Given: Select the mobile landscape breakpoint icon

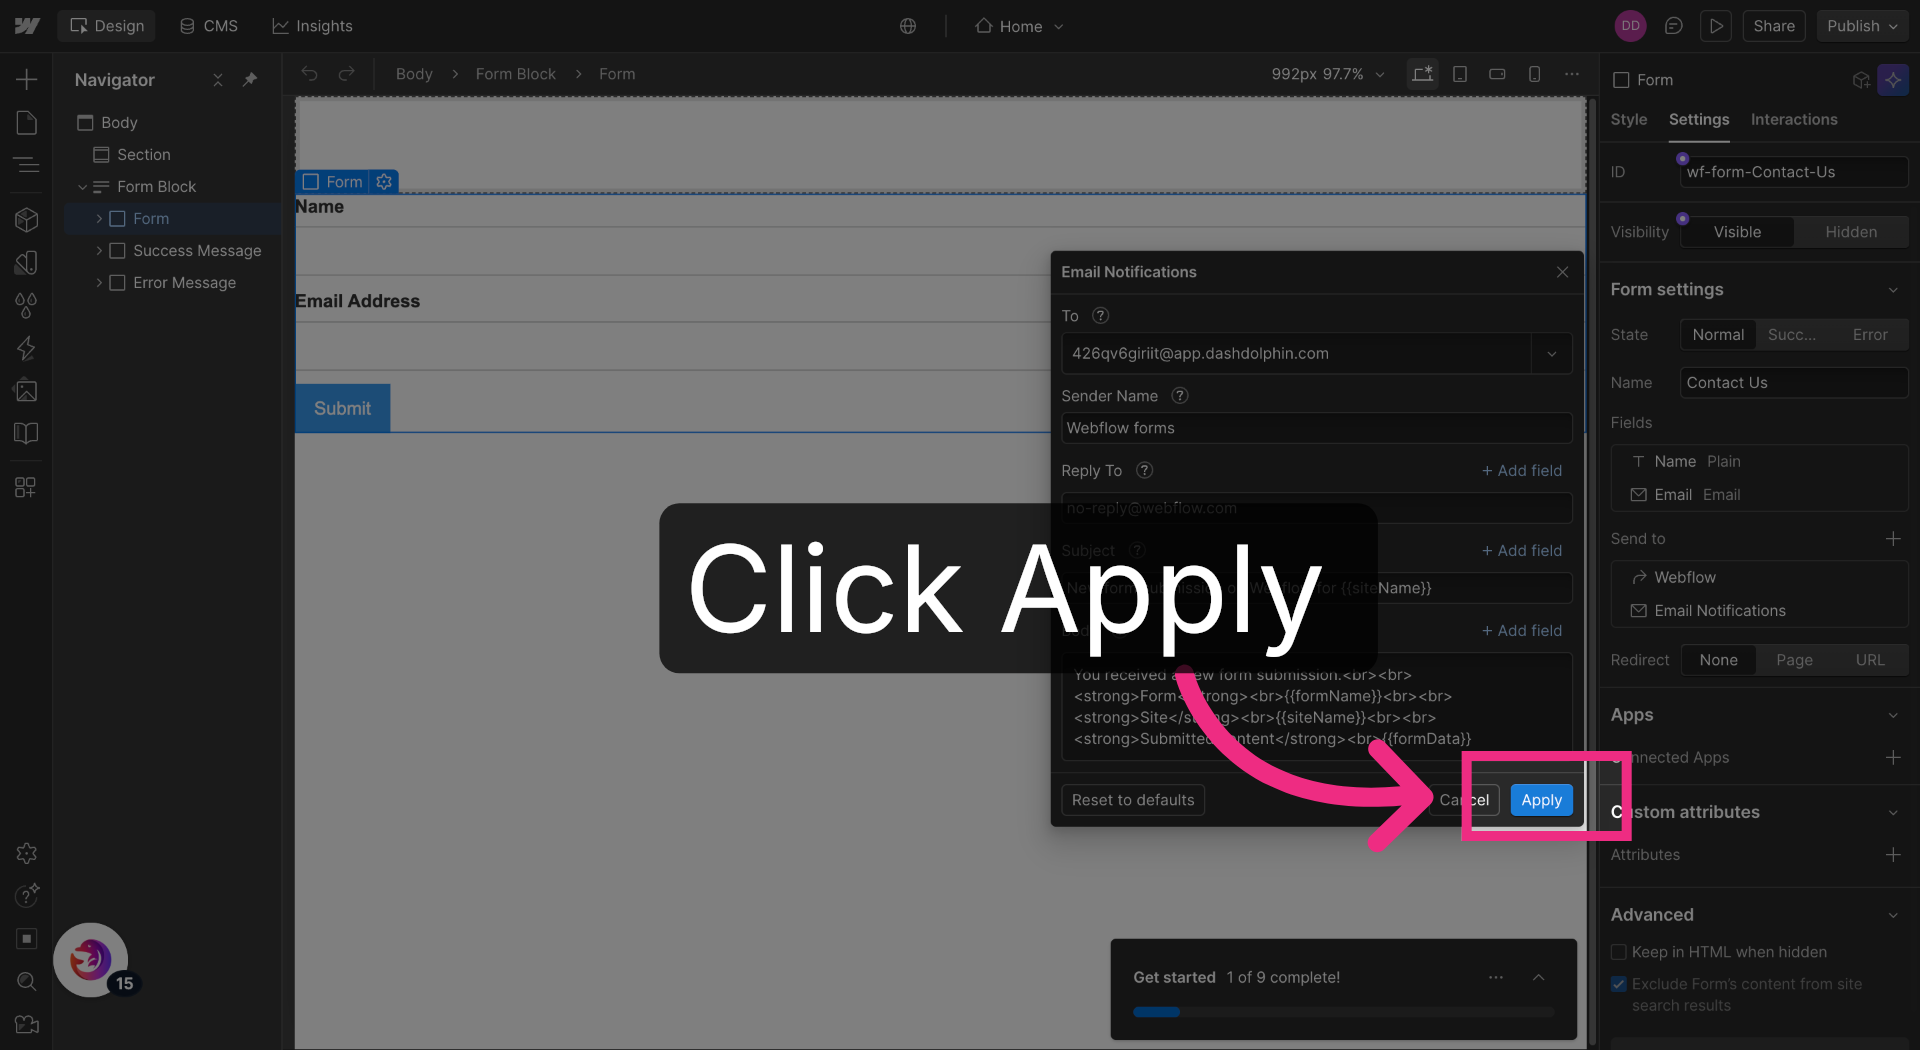Looking at the screenshot, I should tap(1497, 74).
